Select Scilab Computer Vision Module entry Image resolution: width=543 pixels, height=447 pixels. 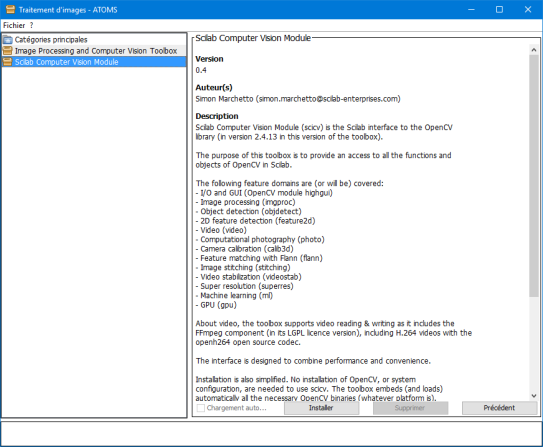coord(66,62)
